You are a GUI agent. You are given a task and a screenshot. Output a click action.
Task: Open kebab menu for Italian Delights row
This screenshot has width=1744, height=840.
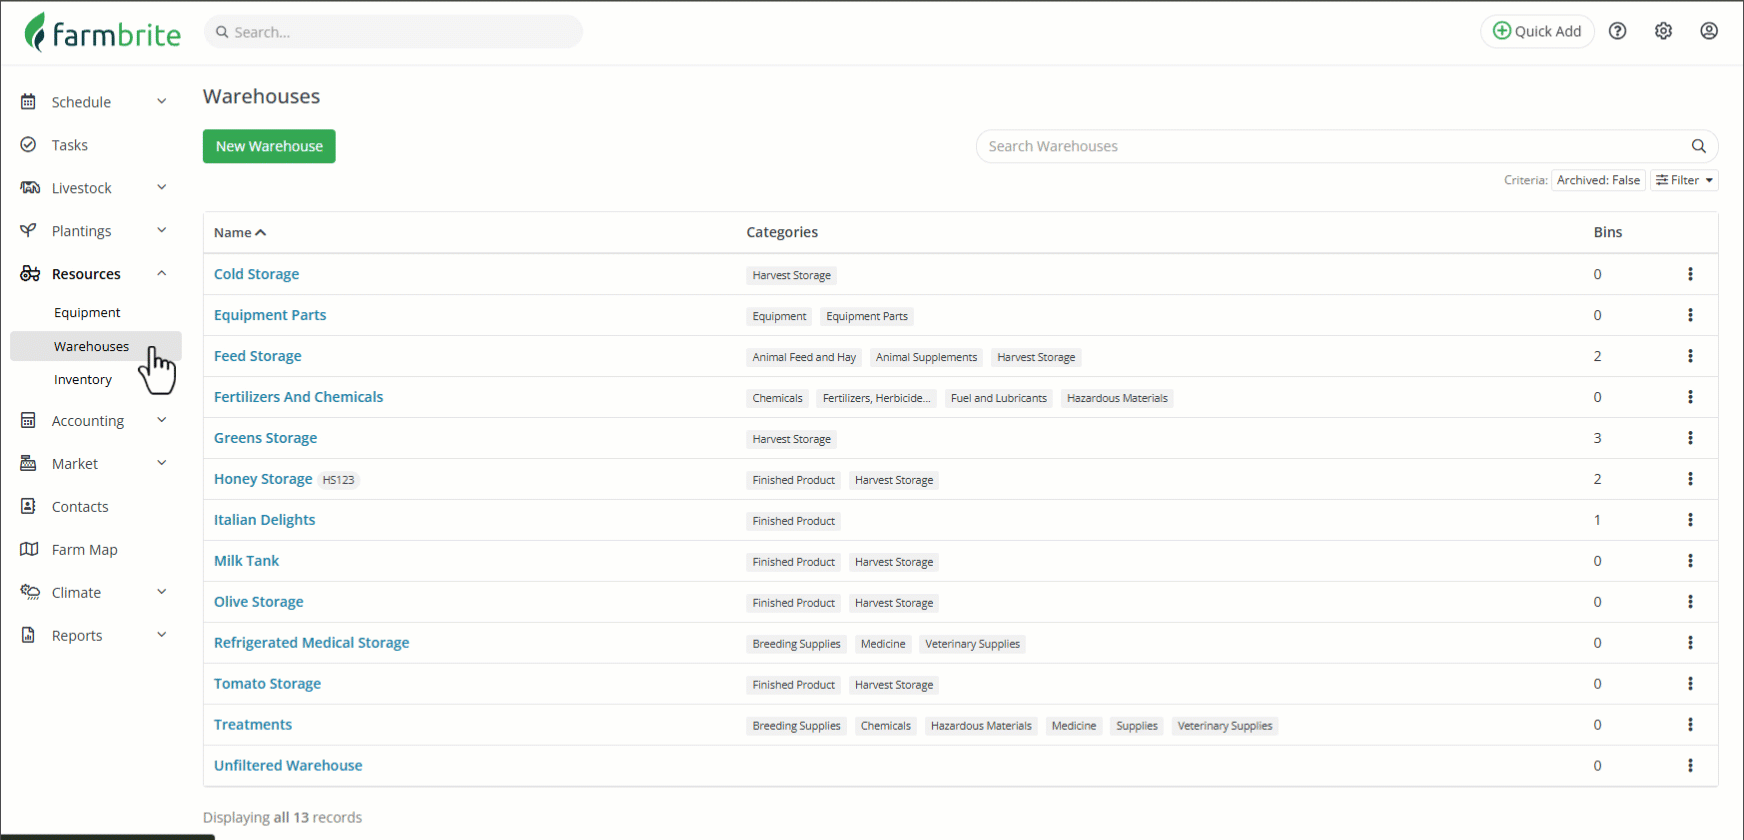pyautogui.click(x=1690, y=520)
